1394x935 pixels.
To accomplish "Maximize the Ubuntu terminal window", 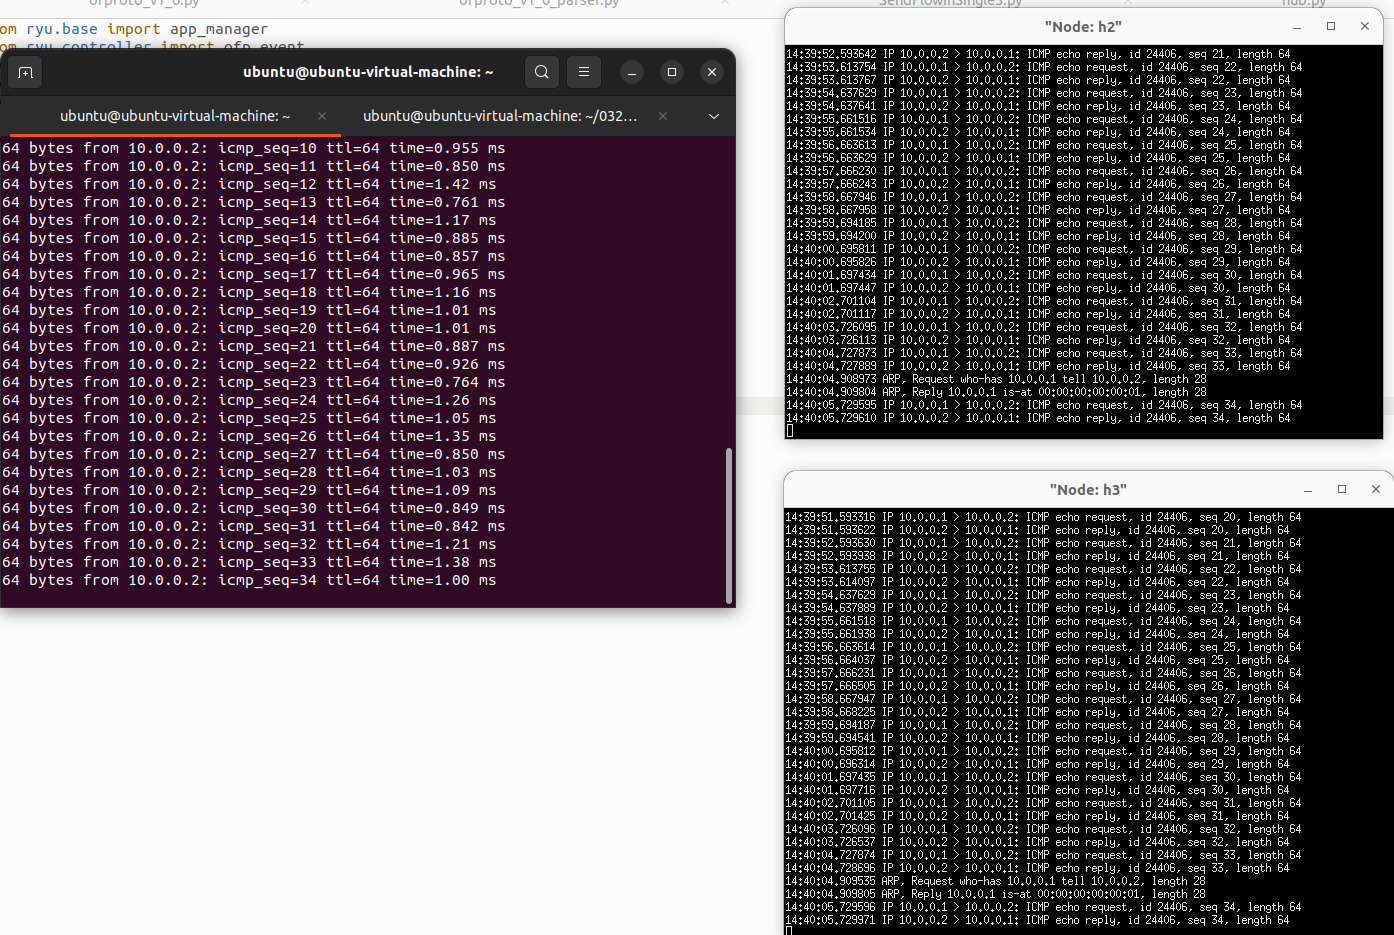I will (672, 72).
